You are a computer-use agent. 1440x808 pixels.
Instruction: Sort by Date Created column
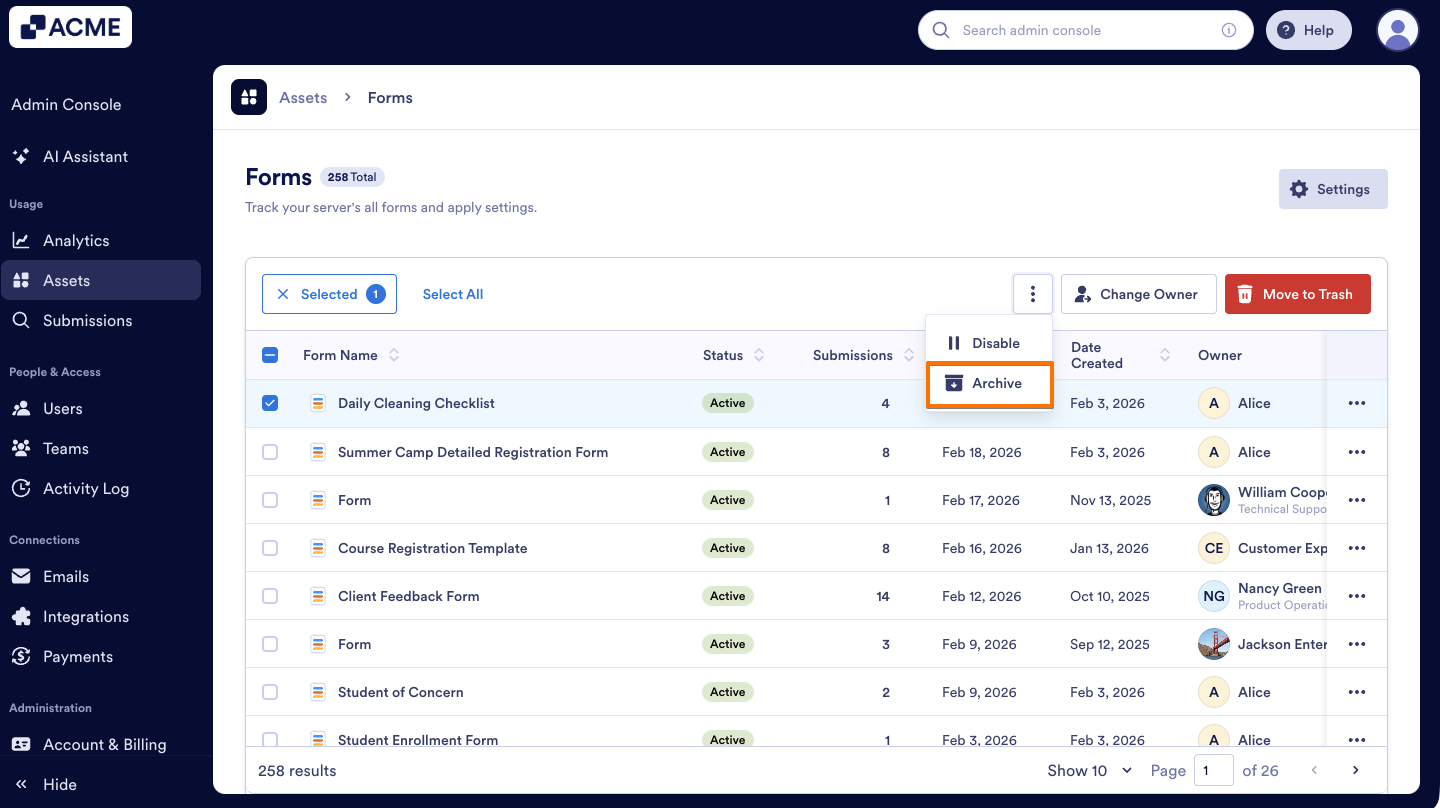click(1165, 355)
